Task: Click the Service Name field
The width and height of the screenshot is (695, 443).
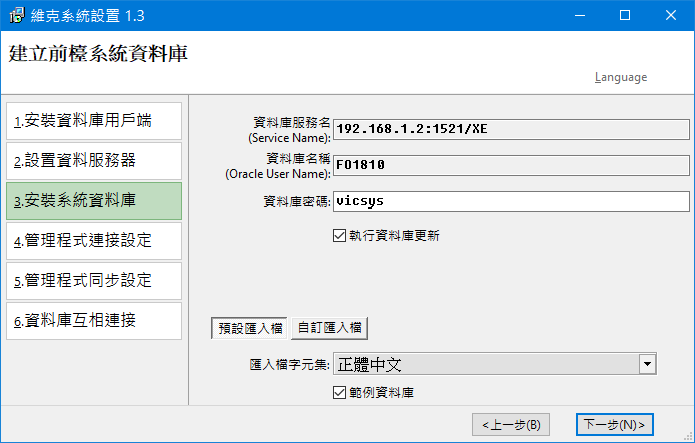Action: pyautogui.click(x=510, y=129)
